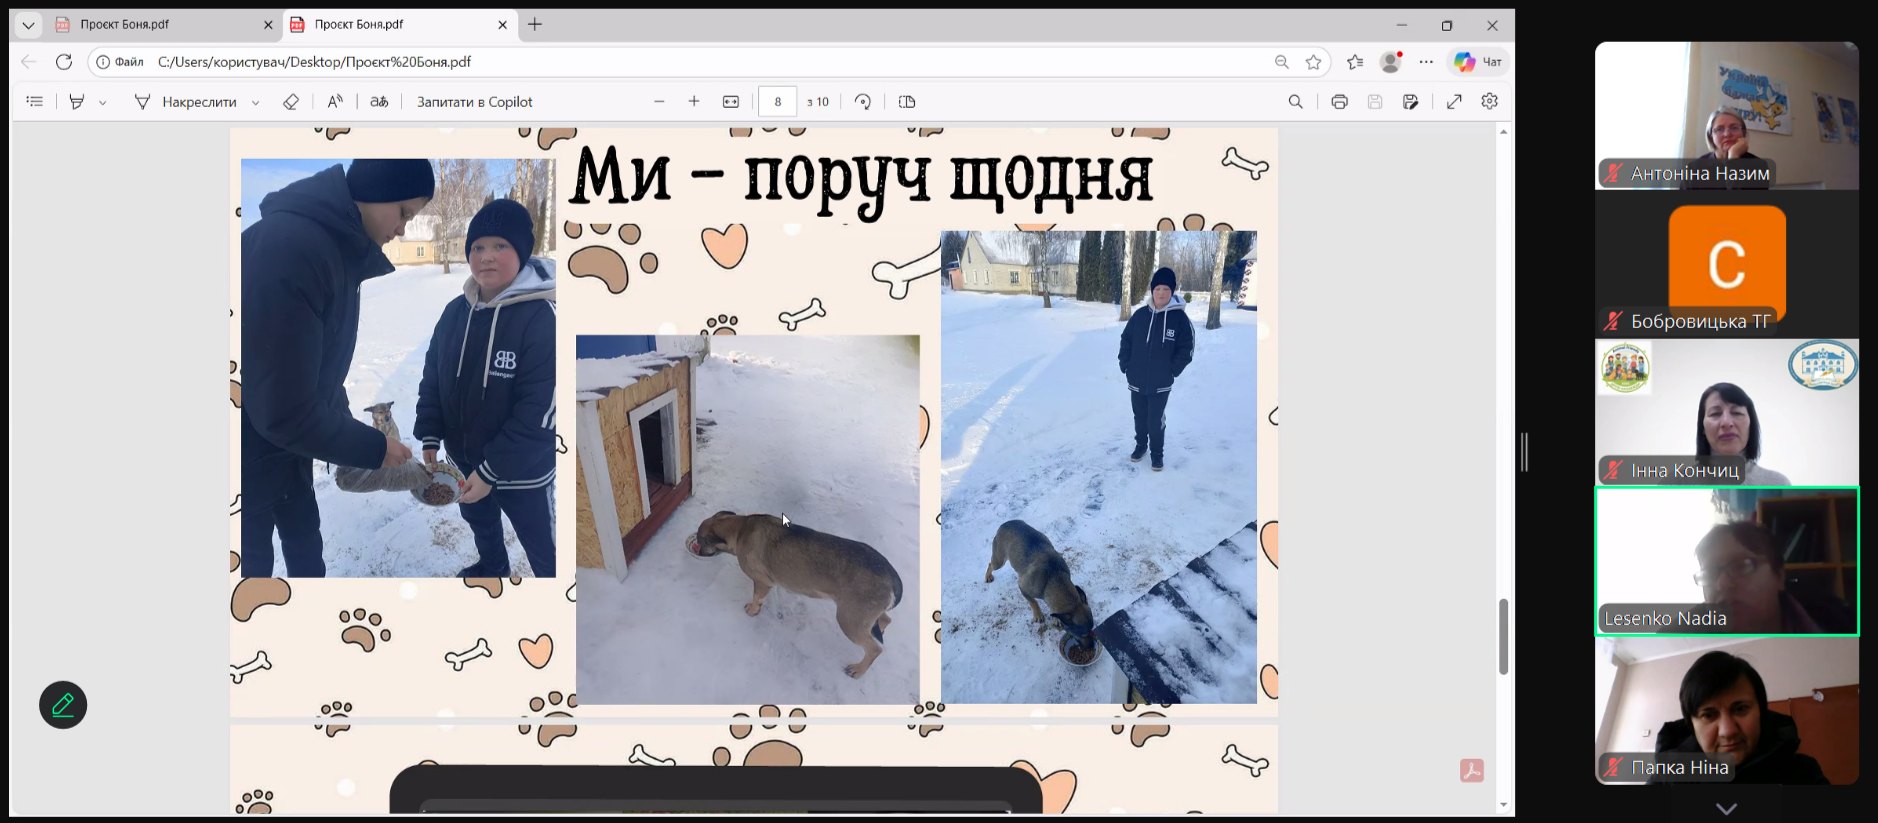Click the fit to width icon
1878x823 pixels.
tap(731, 102)
